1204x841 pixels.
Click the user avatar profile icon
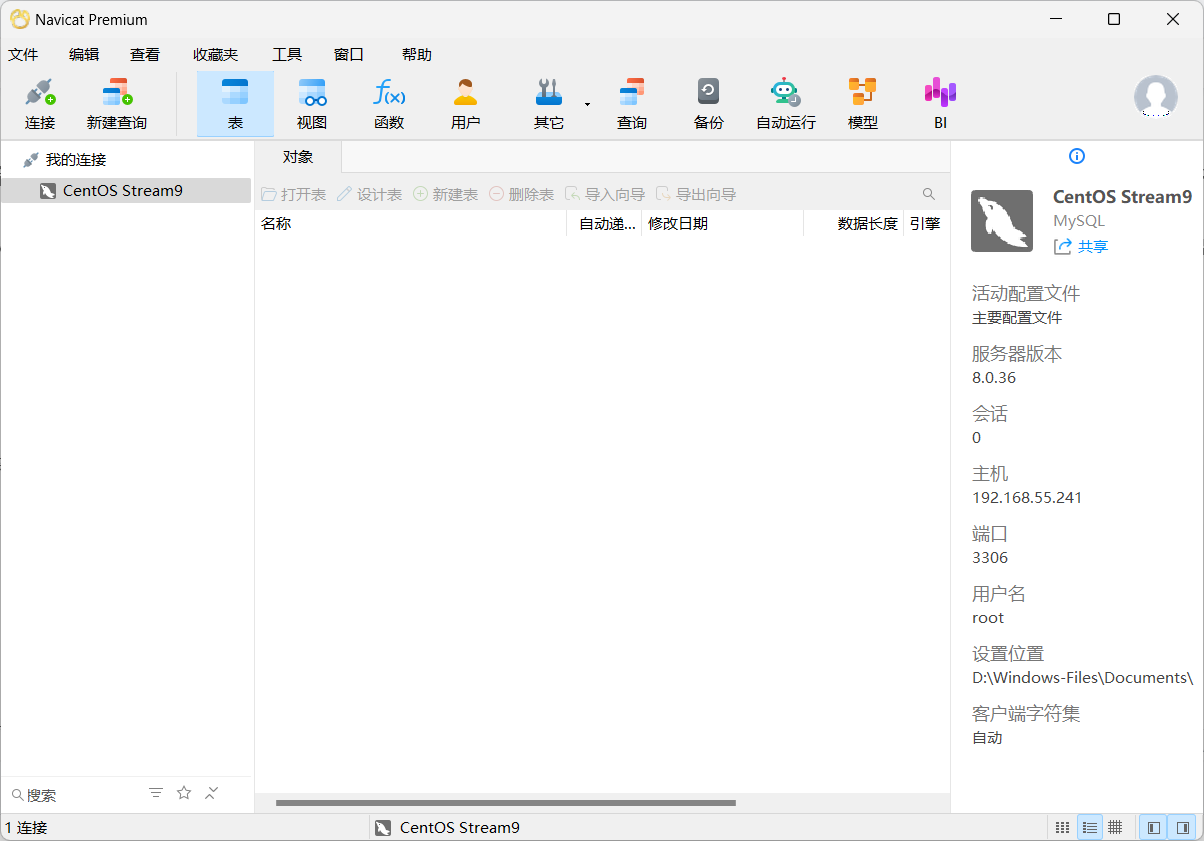coord(1155,96)
